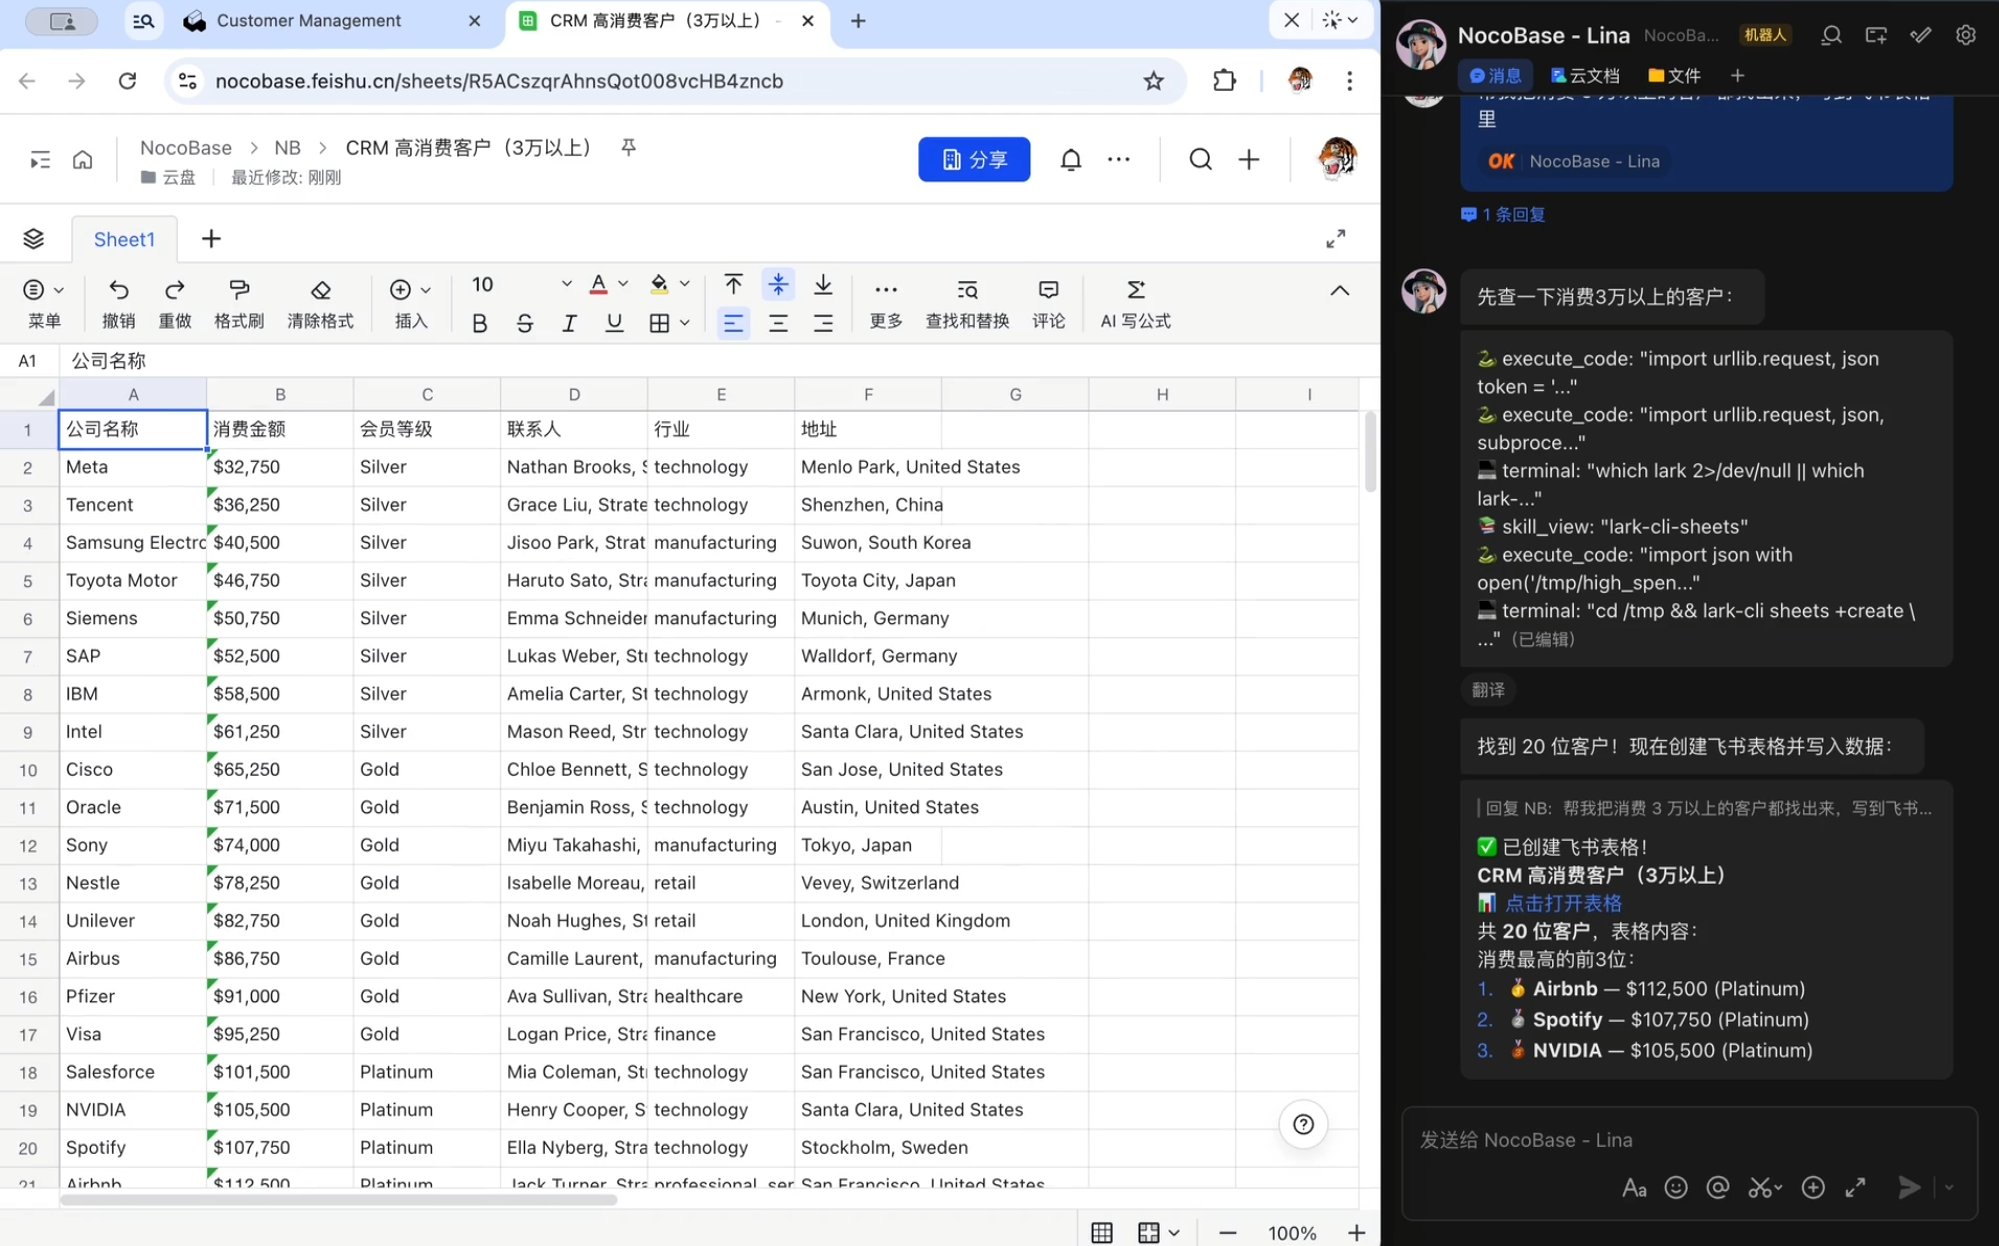1999x1246 pixels.
Task: Click the translate button under message
Action: [1487, 690]
